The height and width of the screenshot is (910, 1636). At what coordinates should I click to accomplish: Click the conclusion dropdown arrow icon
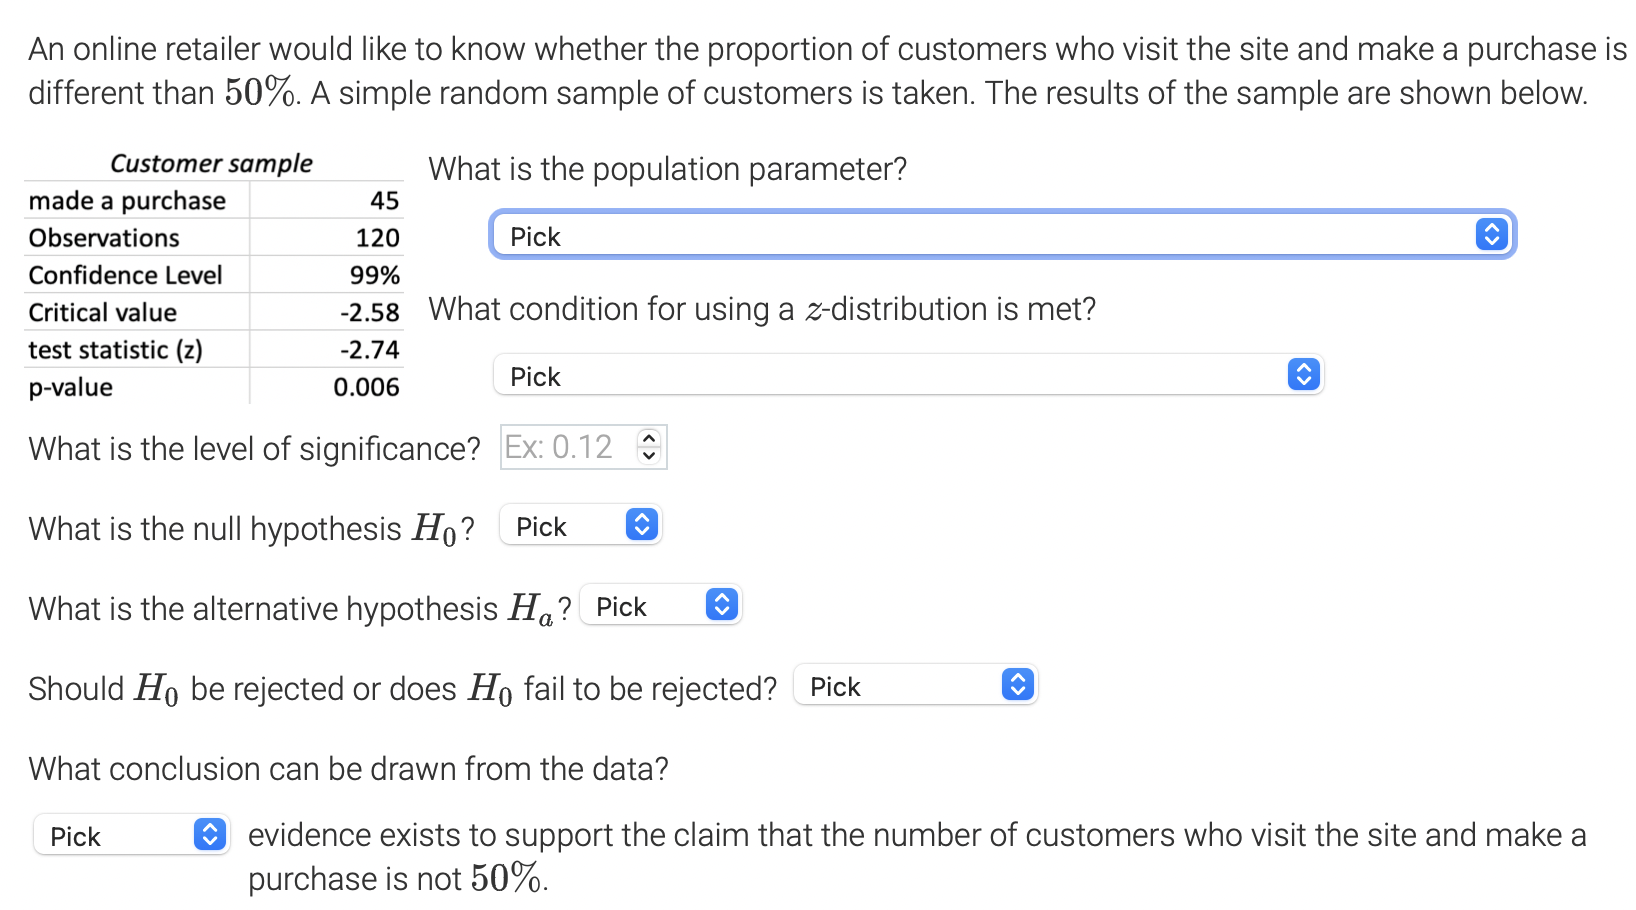[x=209, y=835]
